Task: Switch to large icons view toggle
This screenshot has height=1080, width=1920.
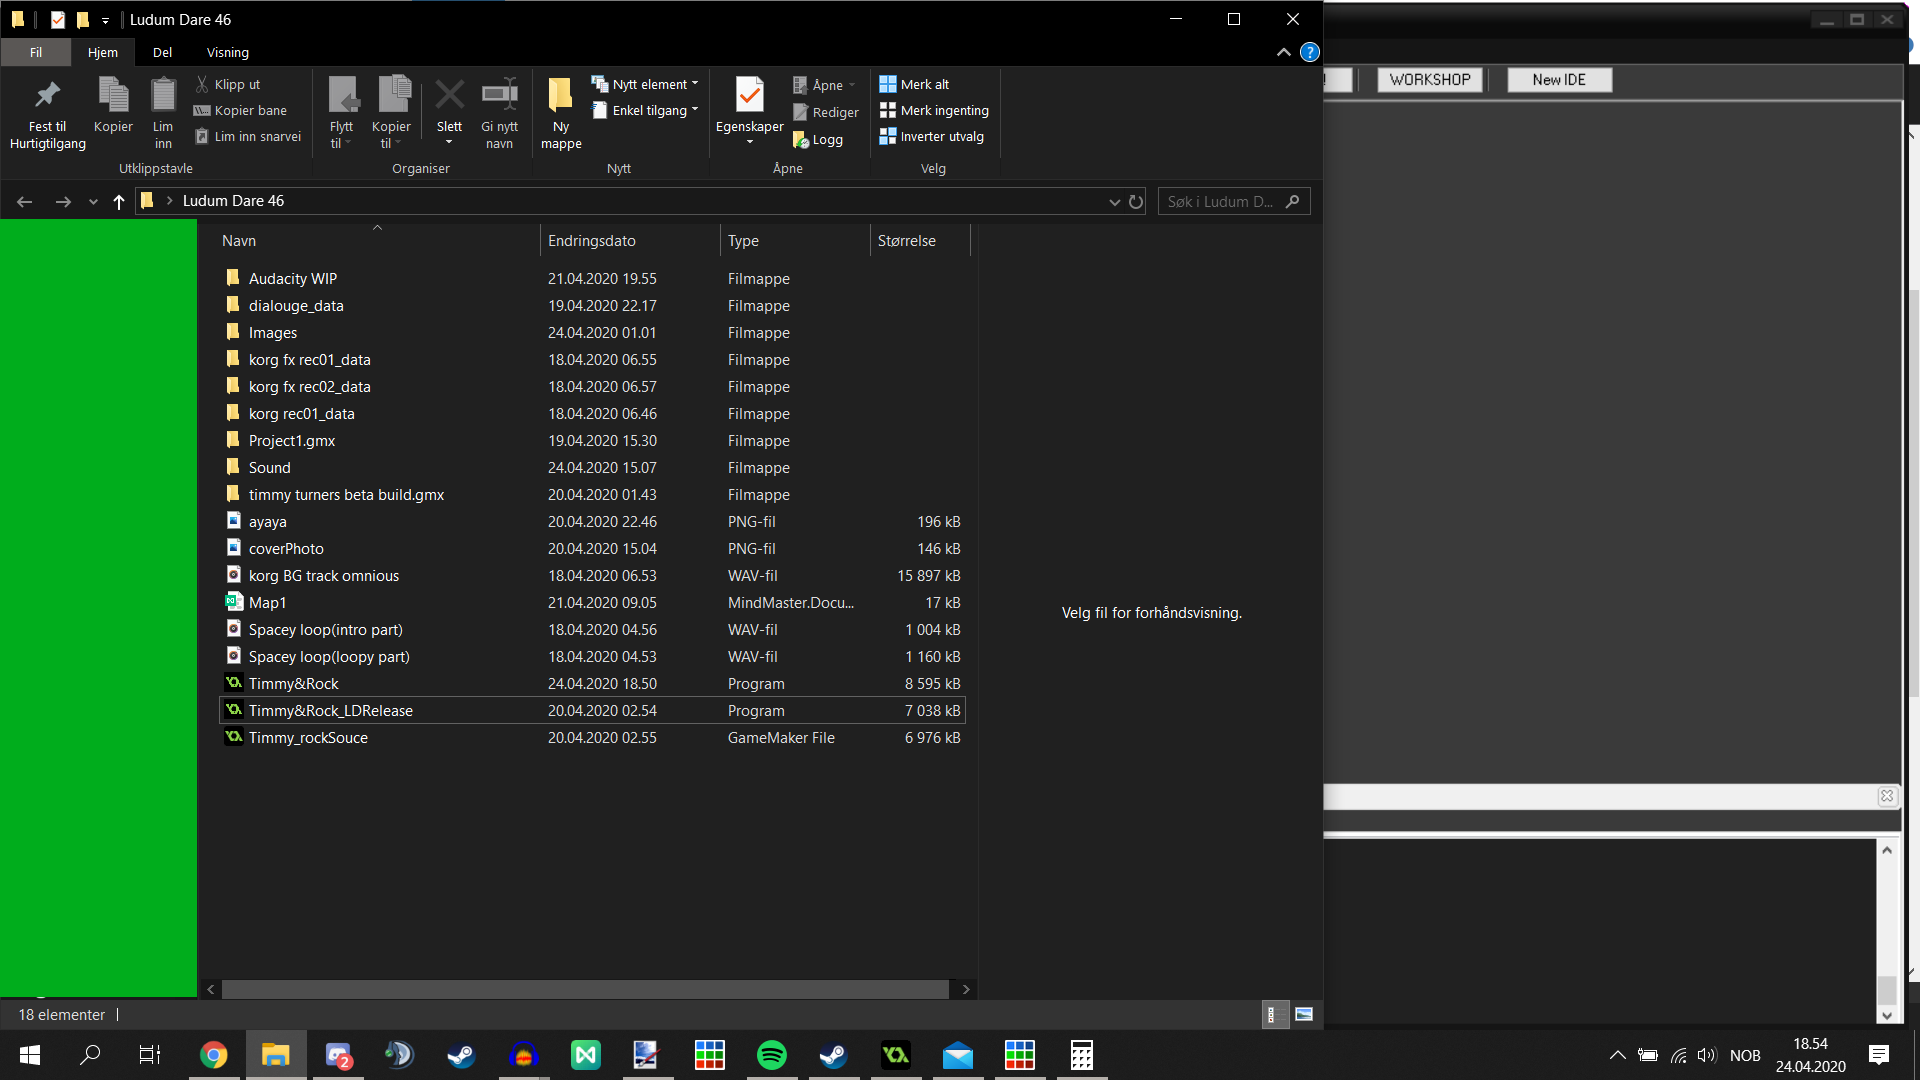Action: [x=1304, y=1014]
